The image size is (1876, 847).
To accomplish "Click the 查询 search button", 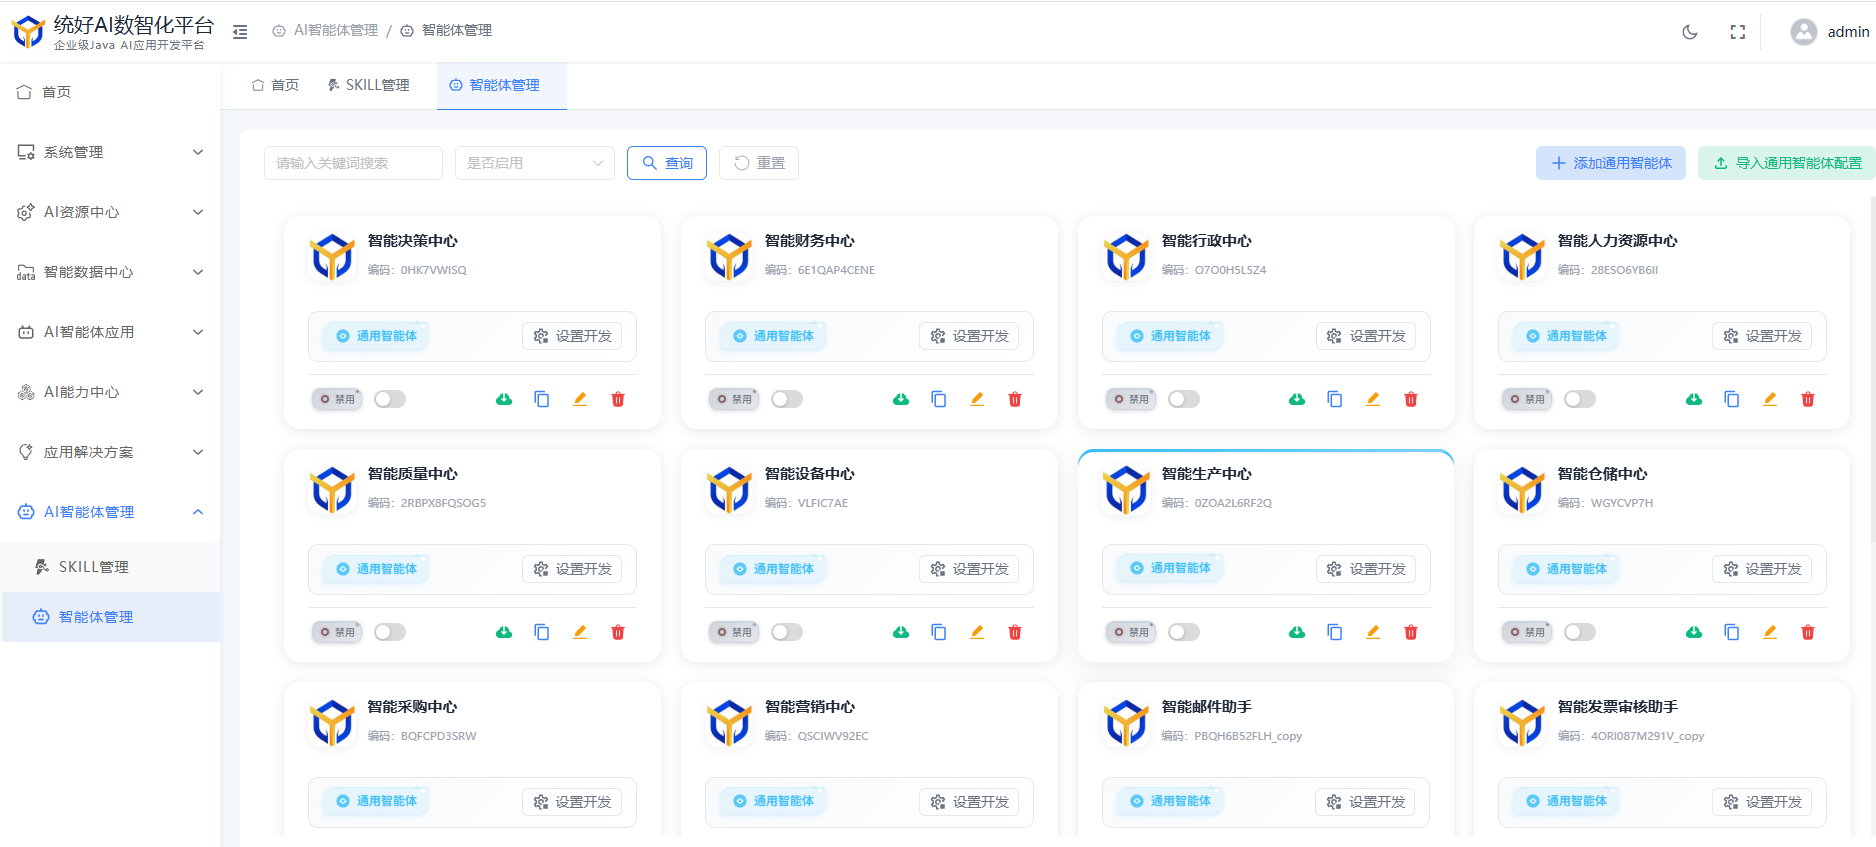I will (x=667, y=163).
